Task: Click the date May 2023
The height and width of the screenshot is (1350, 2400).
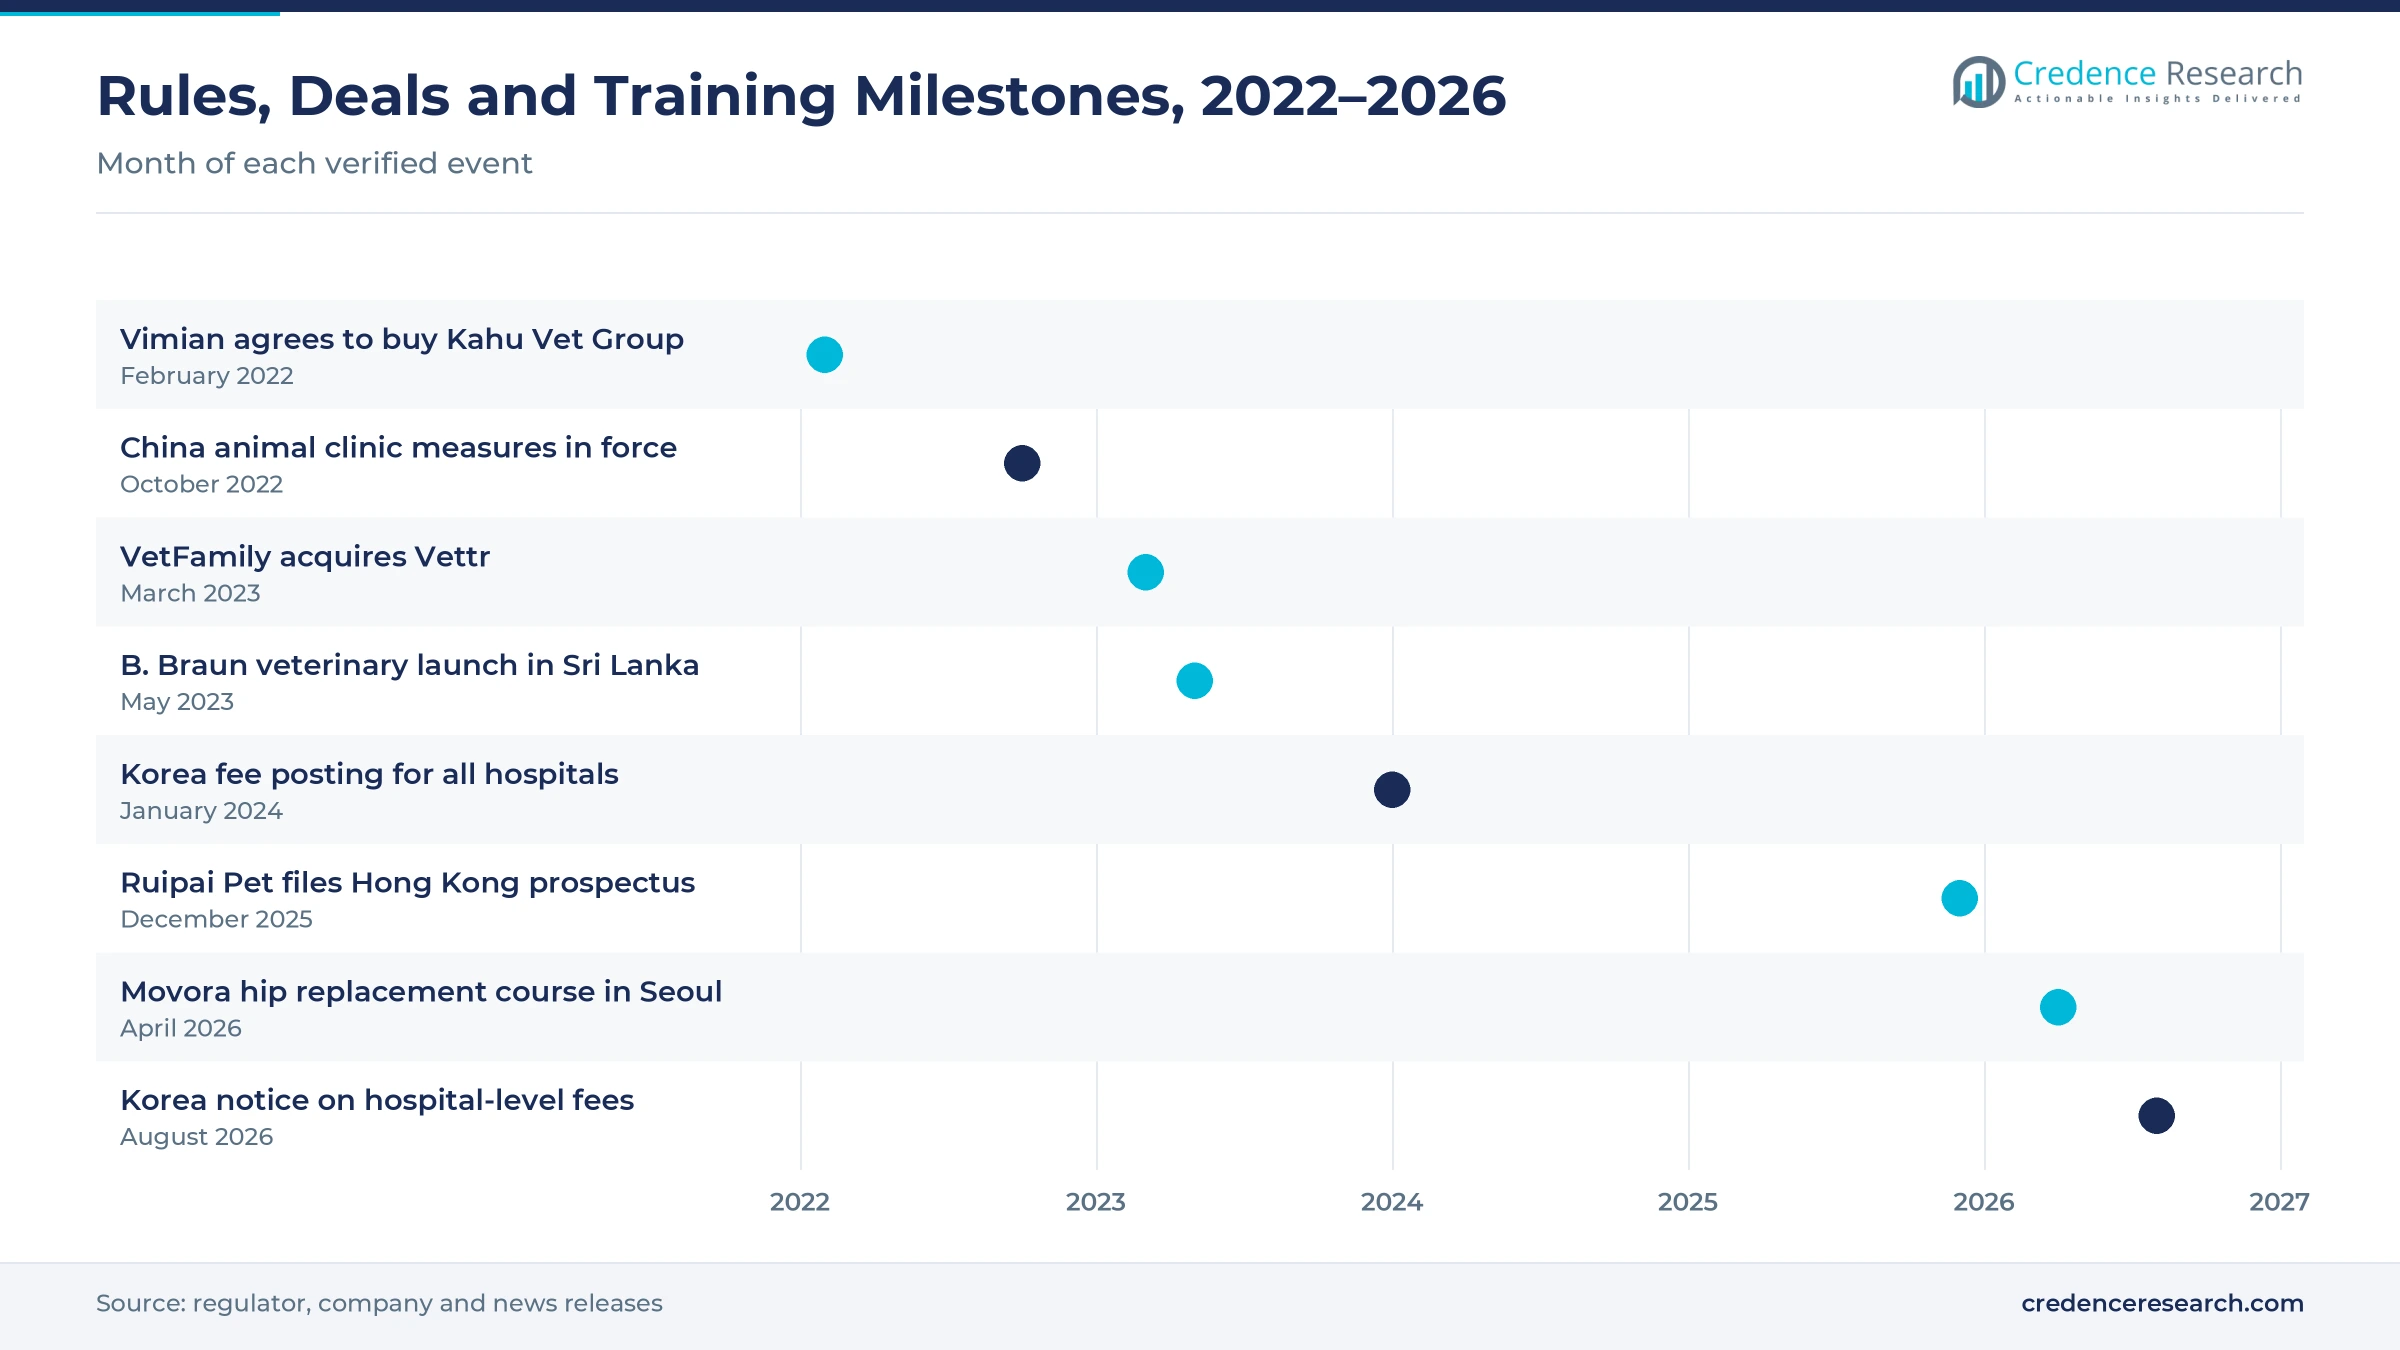Action: [177, 702]
